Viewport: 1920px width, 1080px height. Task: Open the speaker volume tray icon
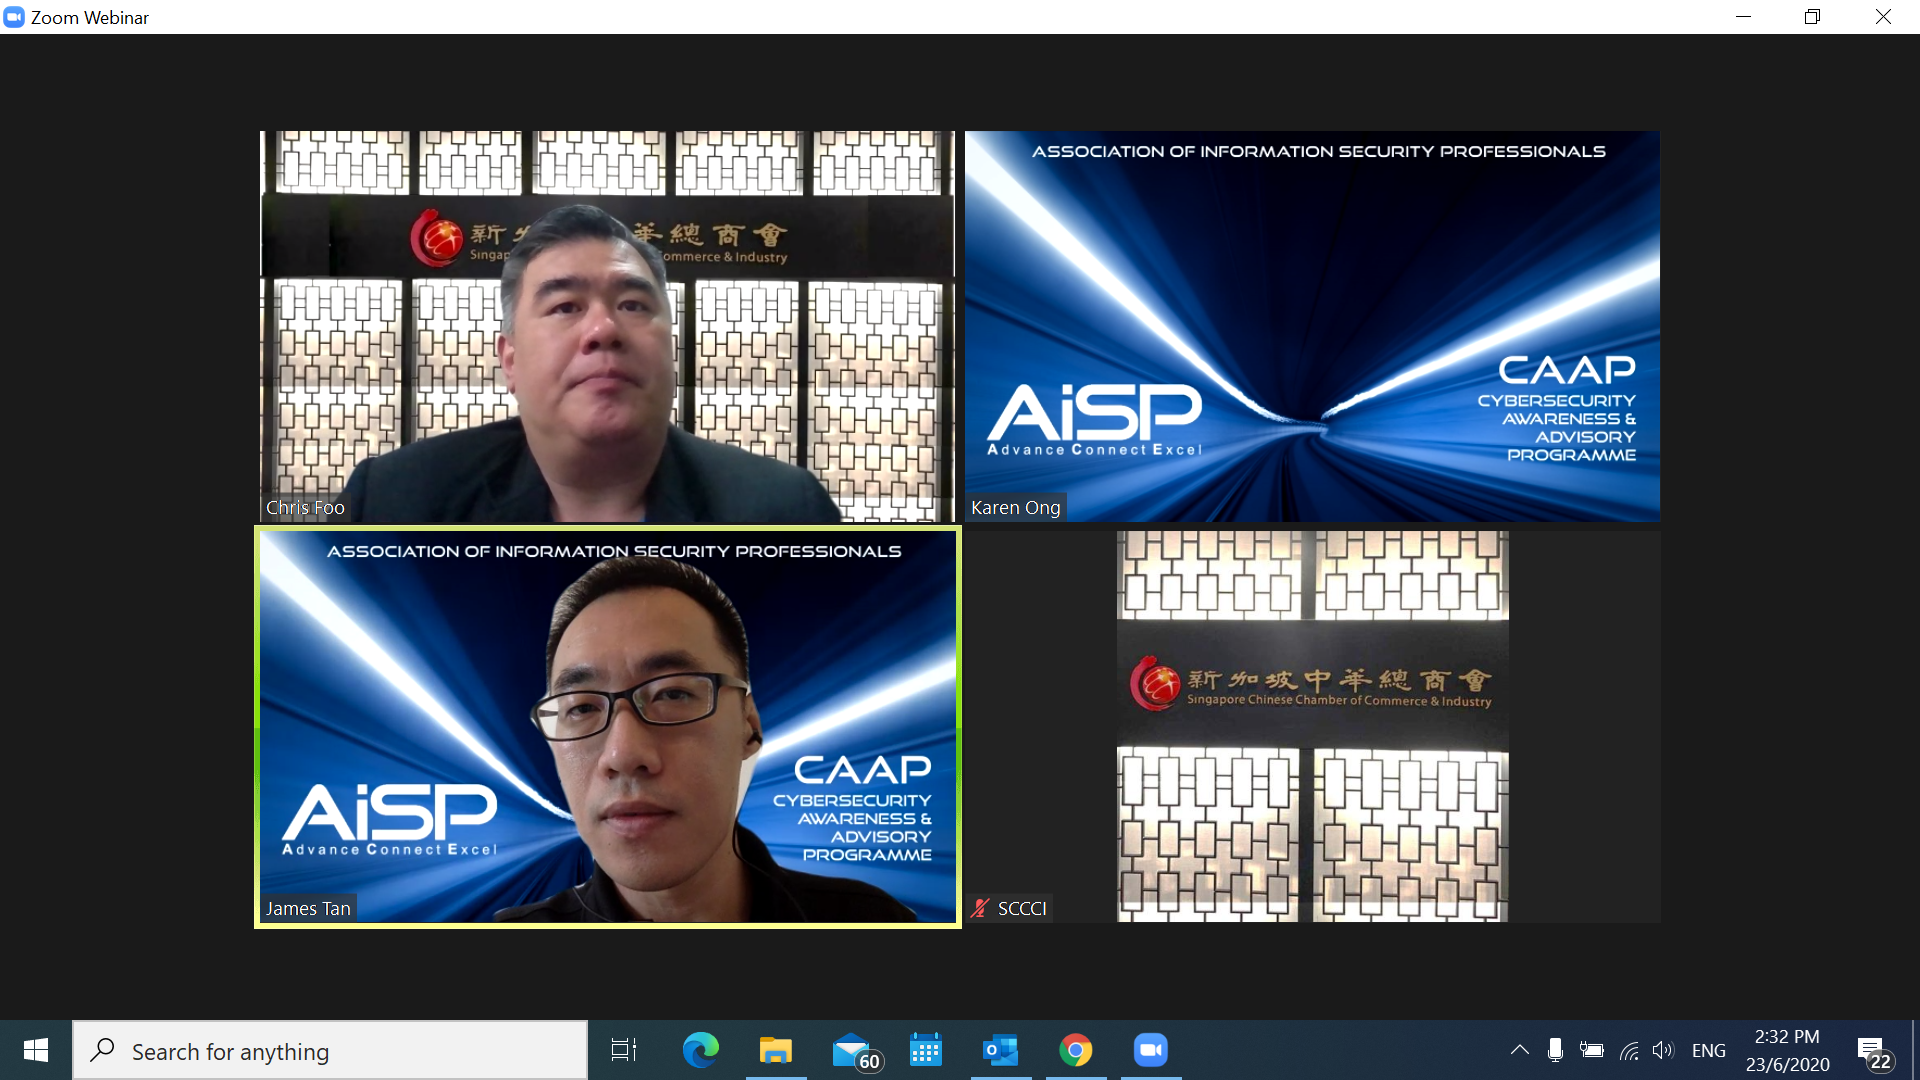pos(1663,1050)
